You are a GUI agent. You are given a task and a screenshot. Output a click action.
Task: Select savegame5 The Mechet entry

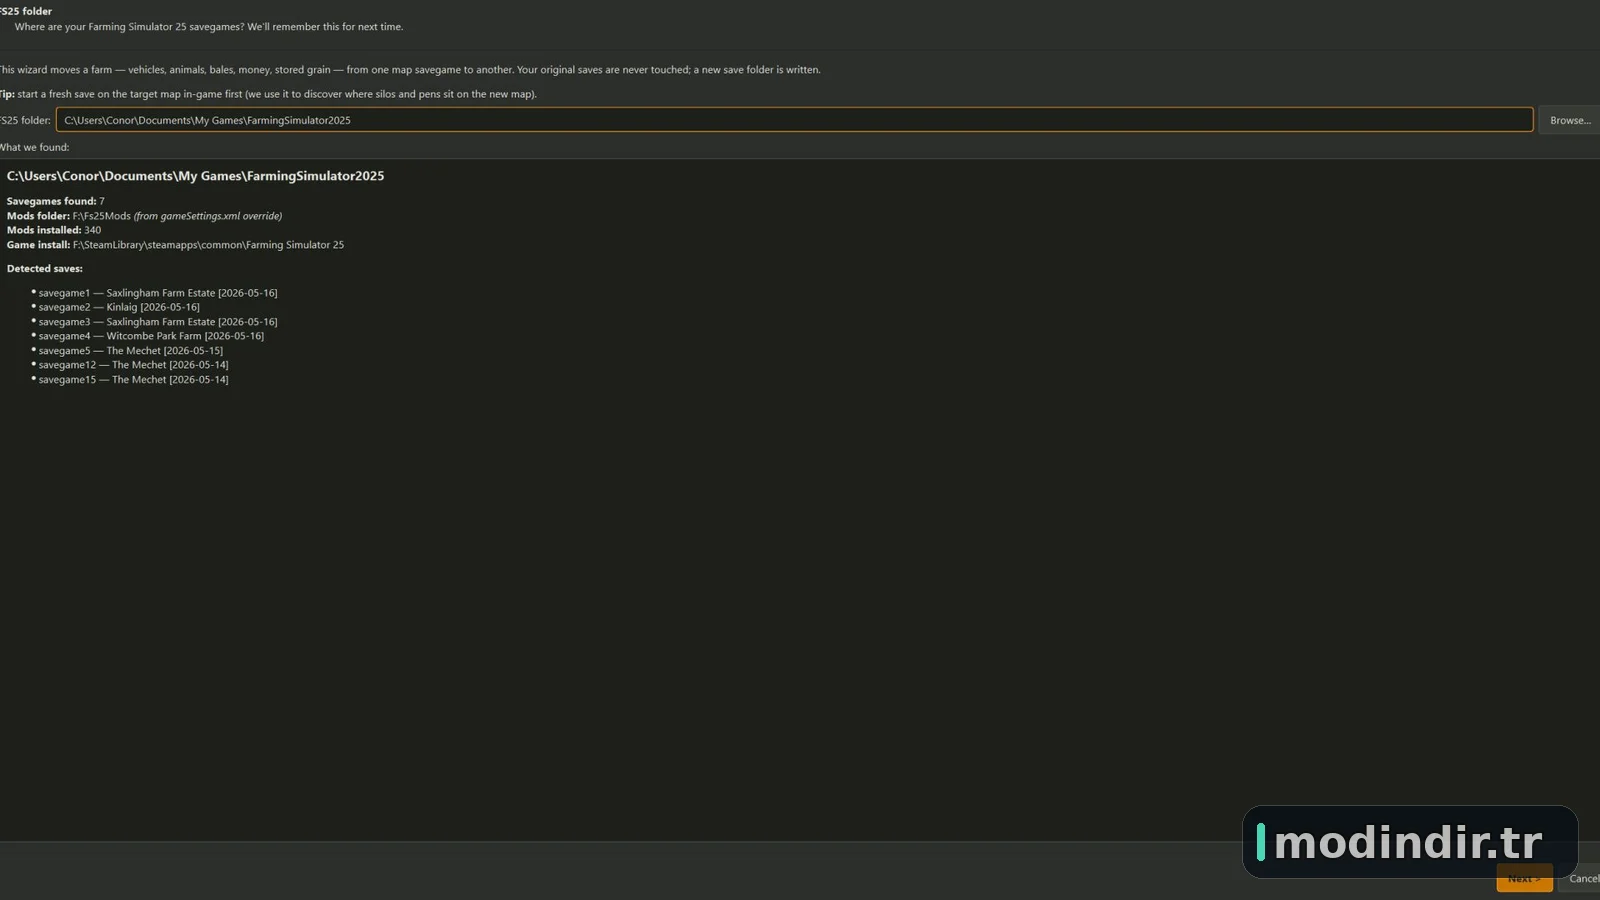131,351
